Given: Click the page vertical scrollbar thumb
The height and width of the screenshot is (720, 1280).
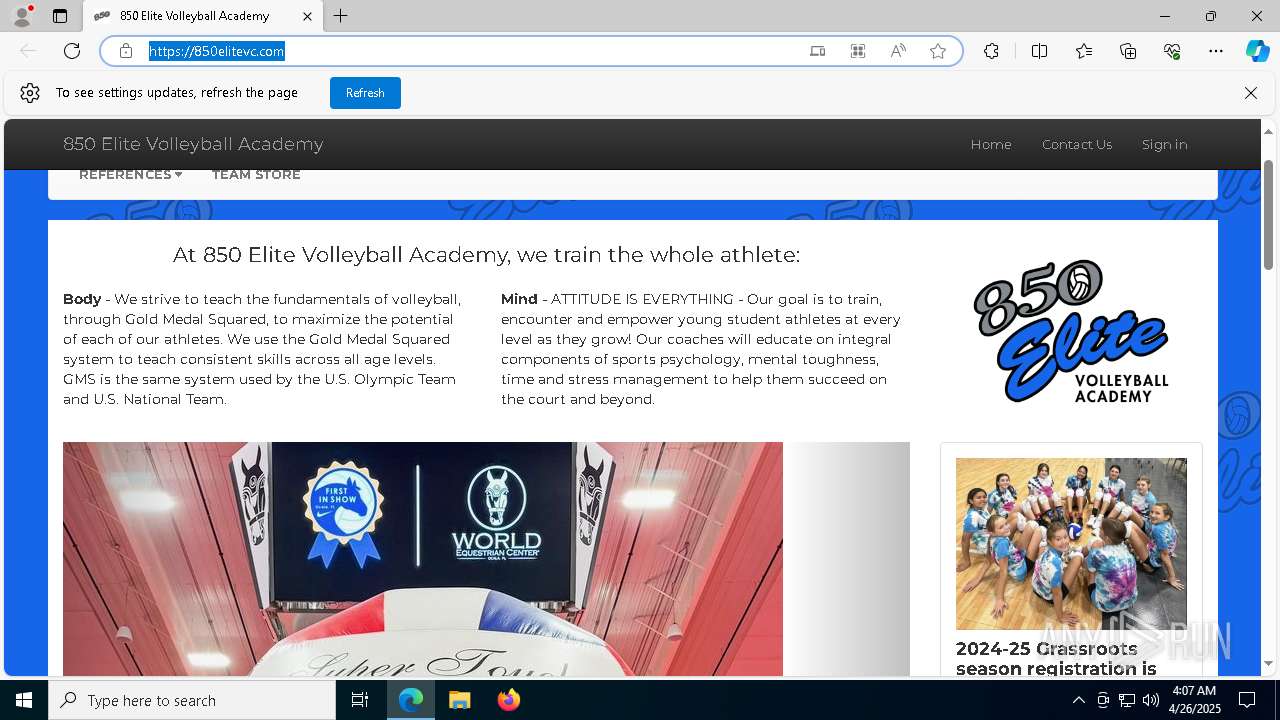Looking at the screenshot, I should (1269, 214).
